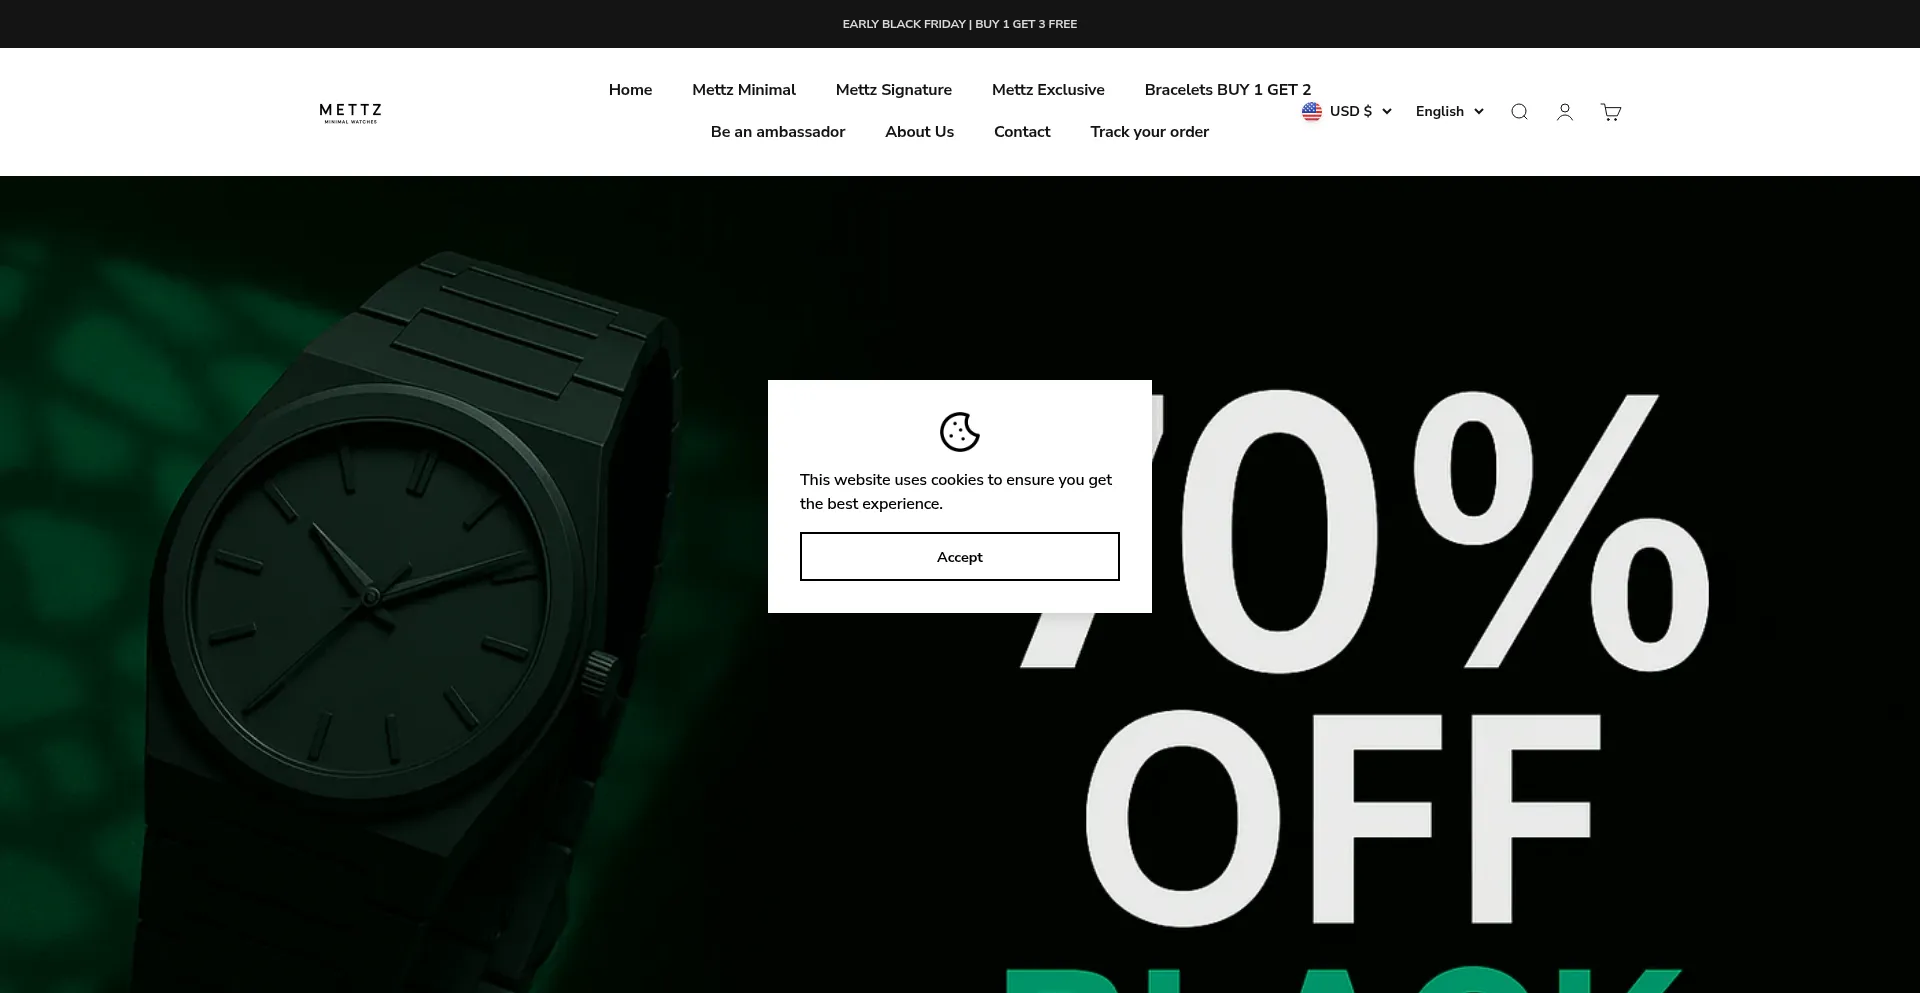Viewport: 1920px width, 993px height.
Task: Go to the Home menu item
Action: pos(630,90)
